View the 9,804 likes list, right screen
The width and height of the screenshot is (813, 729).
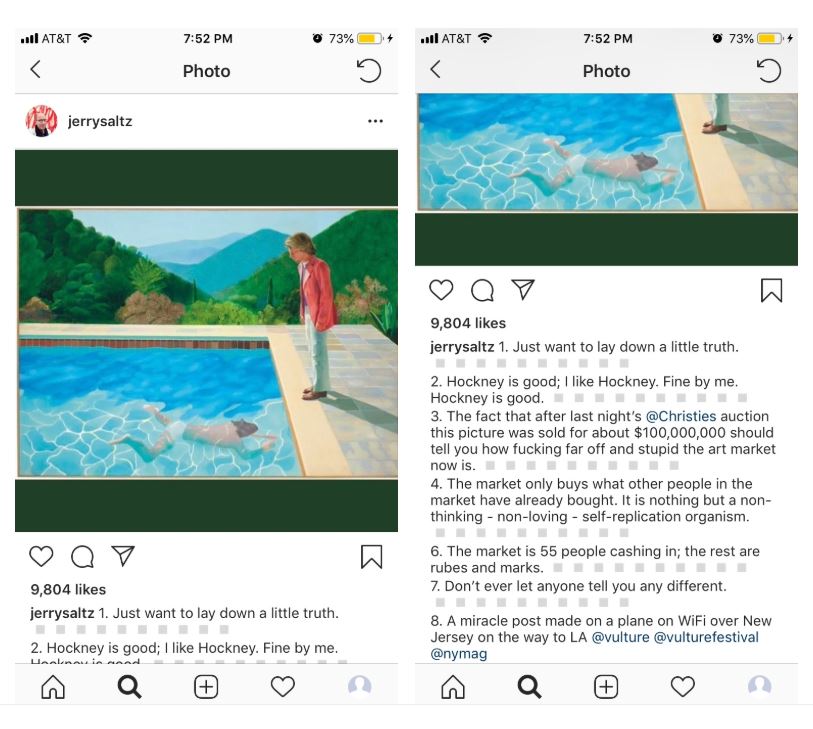click(468, 324)
